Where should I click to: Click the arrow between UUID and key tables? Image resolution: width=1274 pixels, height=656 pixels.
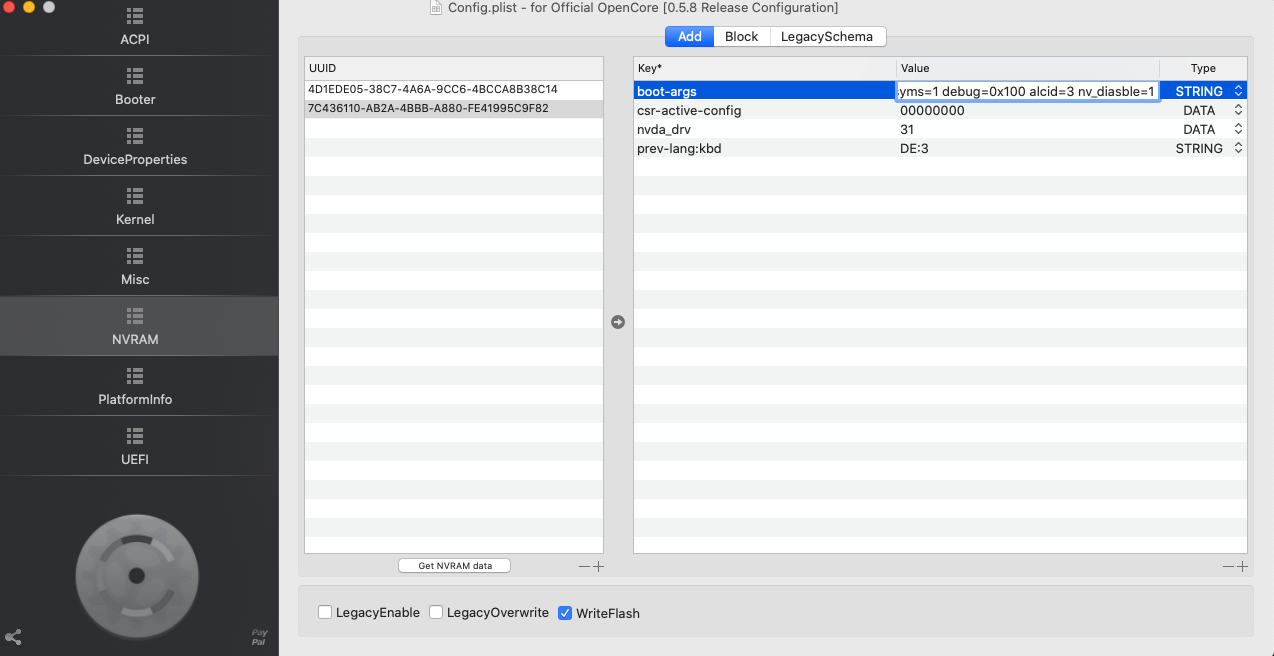click(x=618, y=322)
